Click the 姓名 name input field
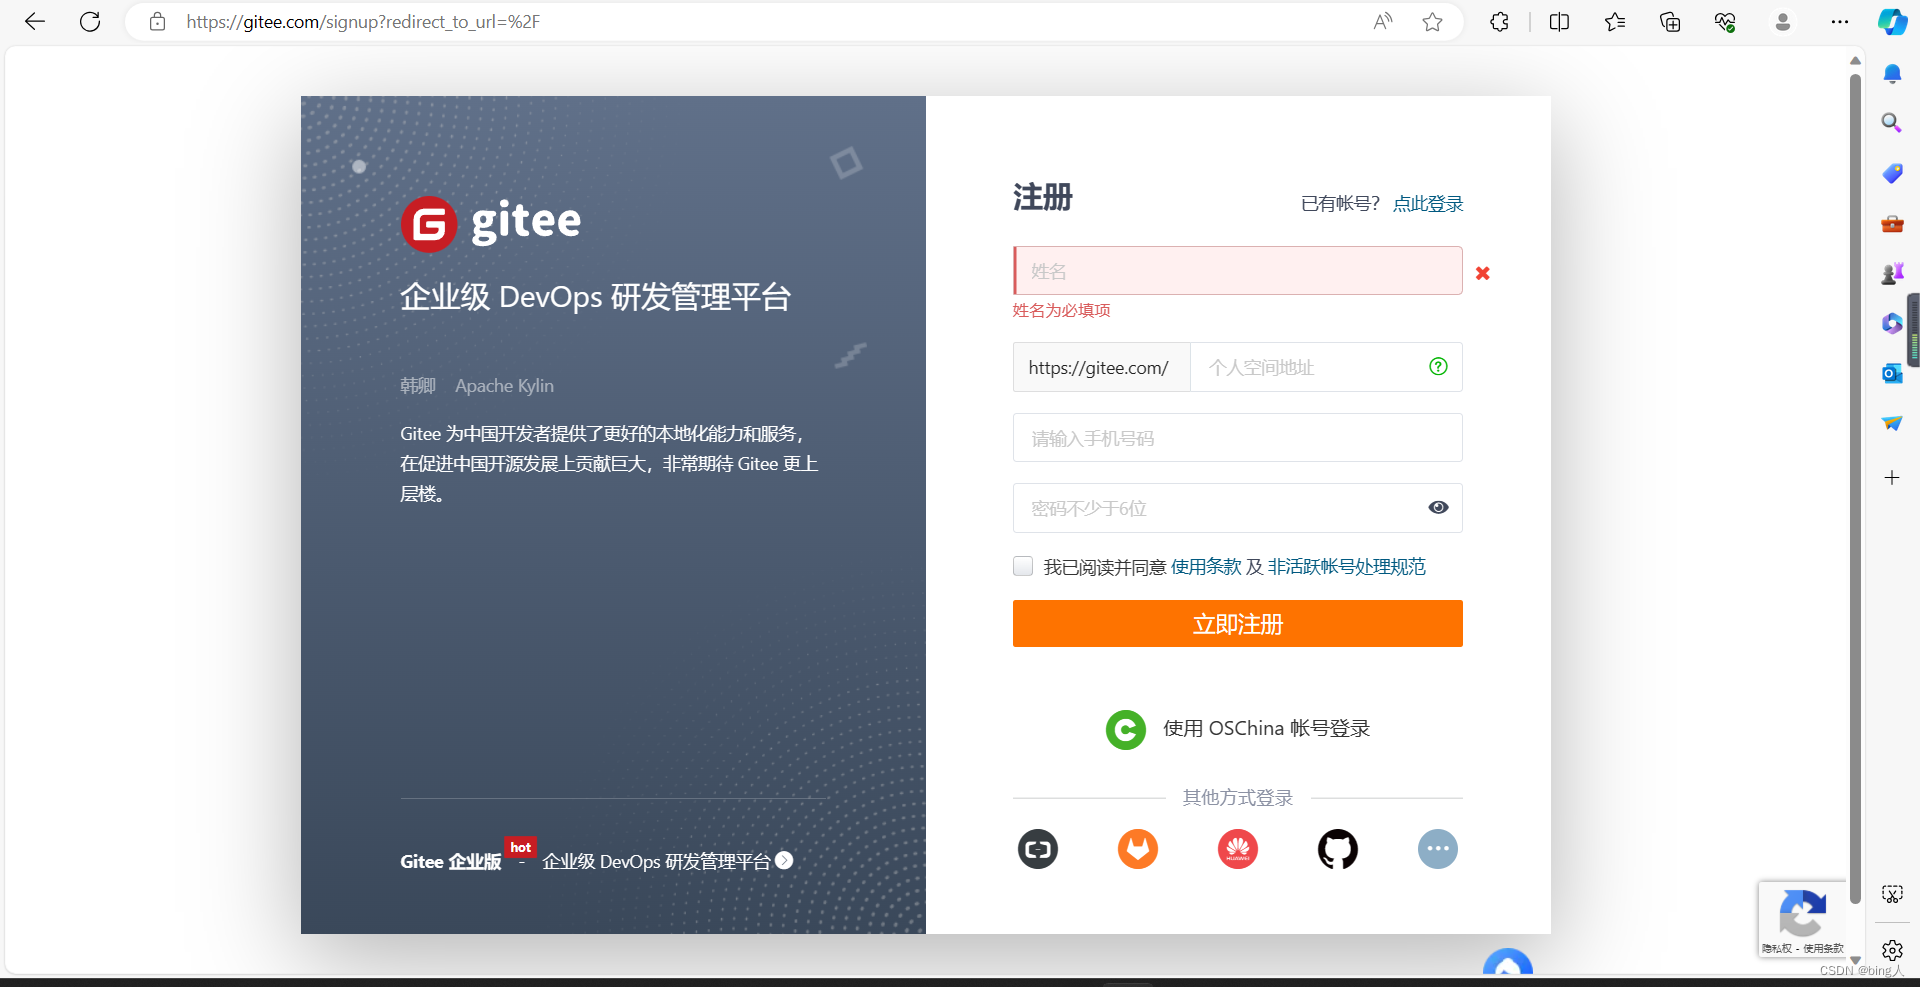 coord(1238,271)
